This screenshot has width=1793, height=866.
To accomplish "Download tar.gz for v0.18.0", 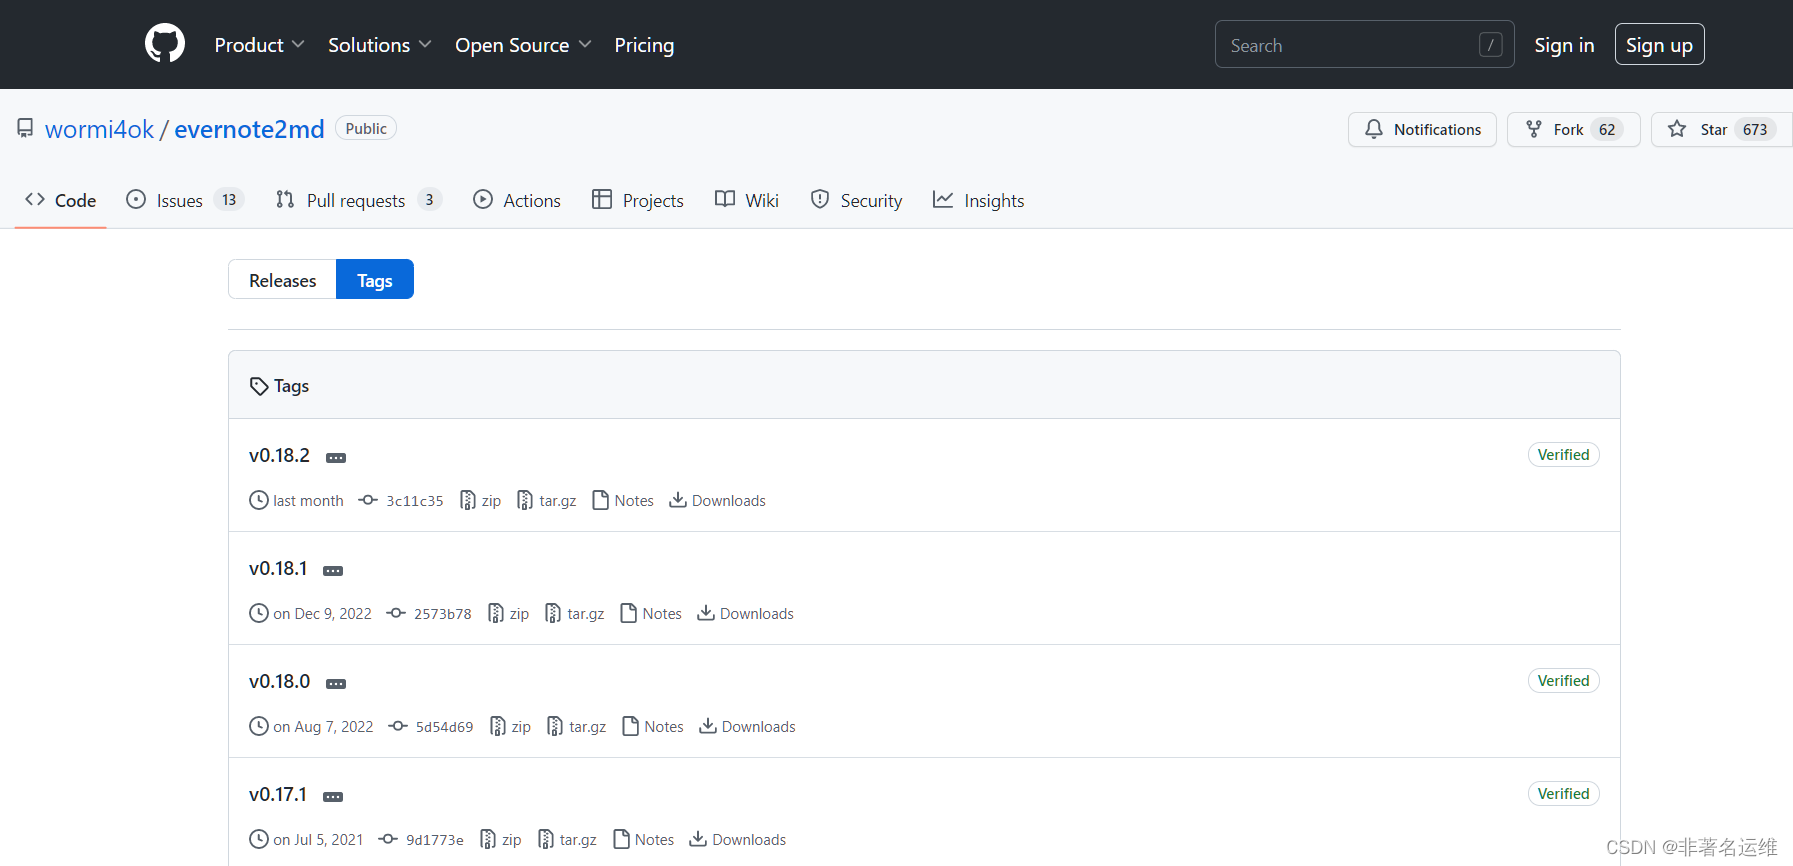I will [577, 727].
